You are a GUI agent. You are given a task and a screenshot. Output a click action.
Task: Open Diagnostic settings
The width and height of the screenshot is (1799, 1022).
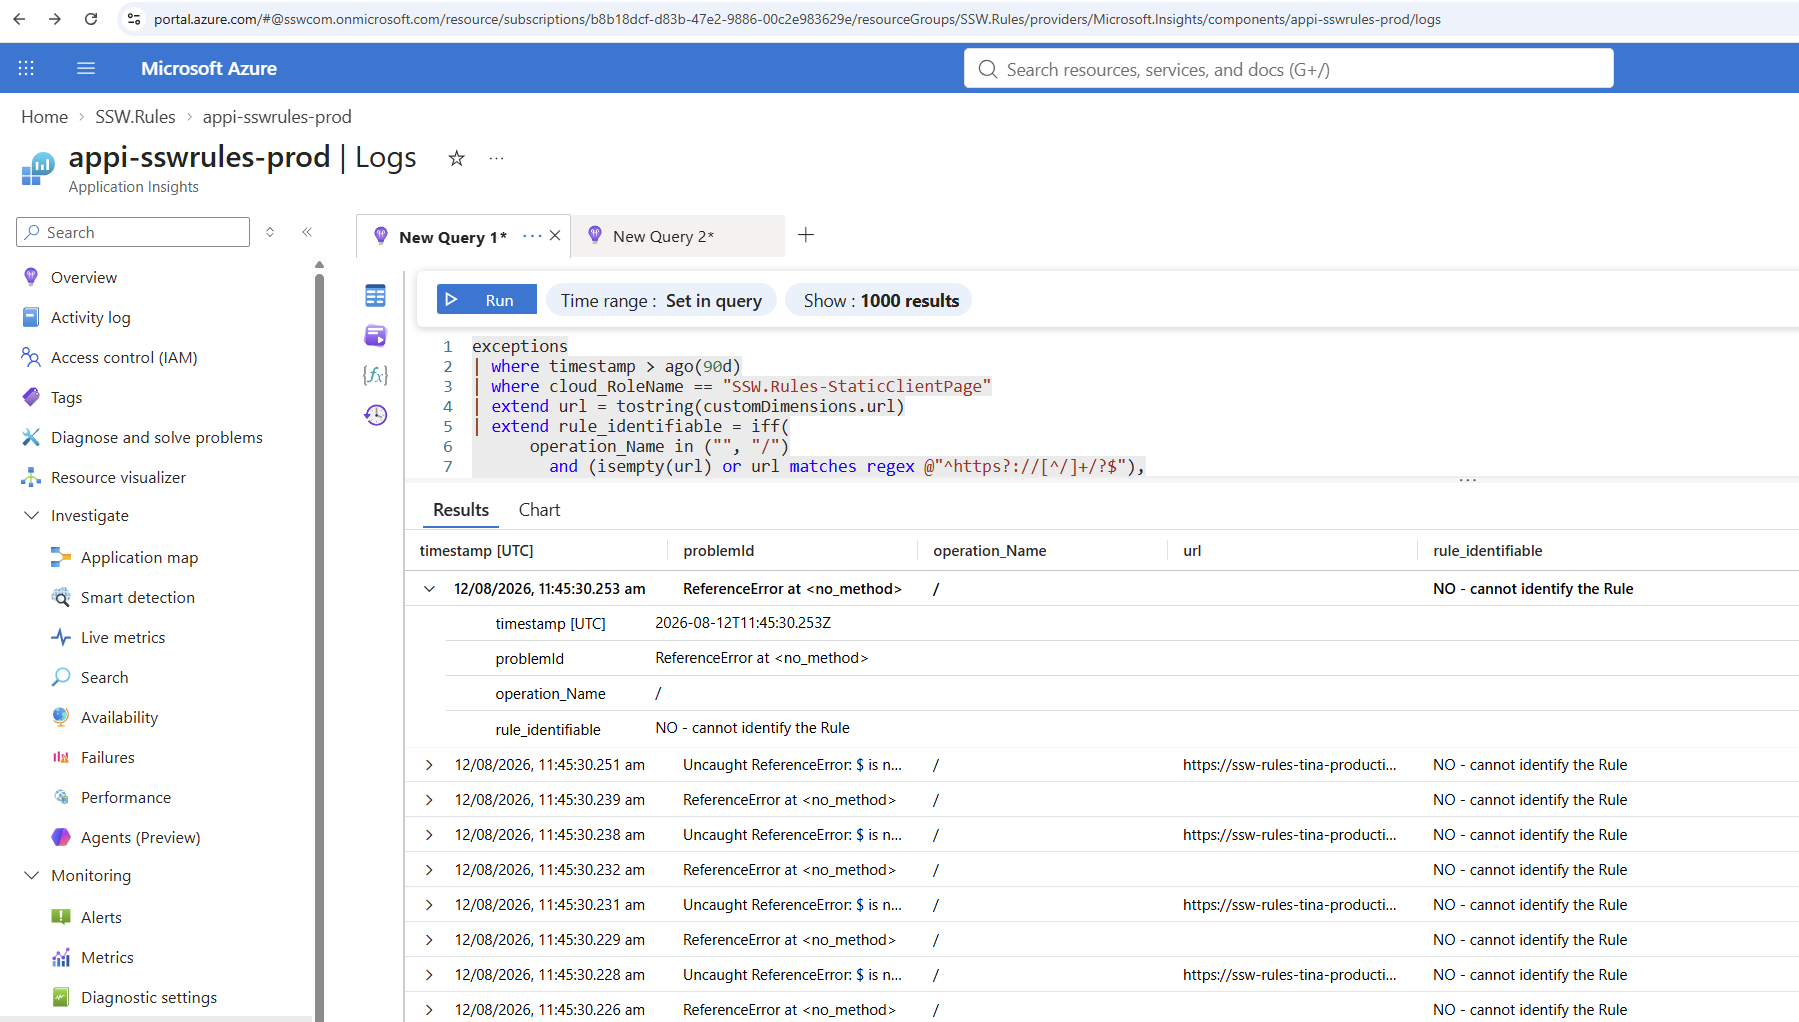149,997
